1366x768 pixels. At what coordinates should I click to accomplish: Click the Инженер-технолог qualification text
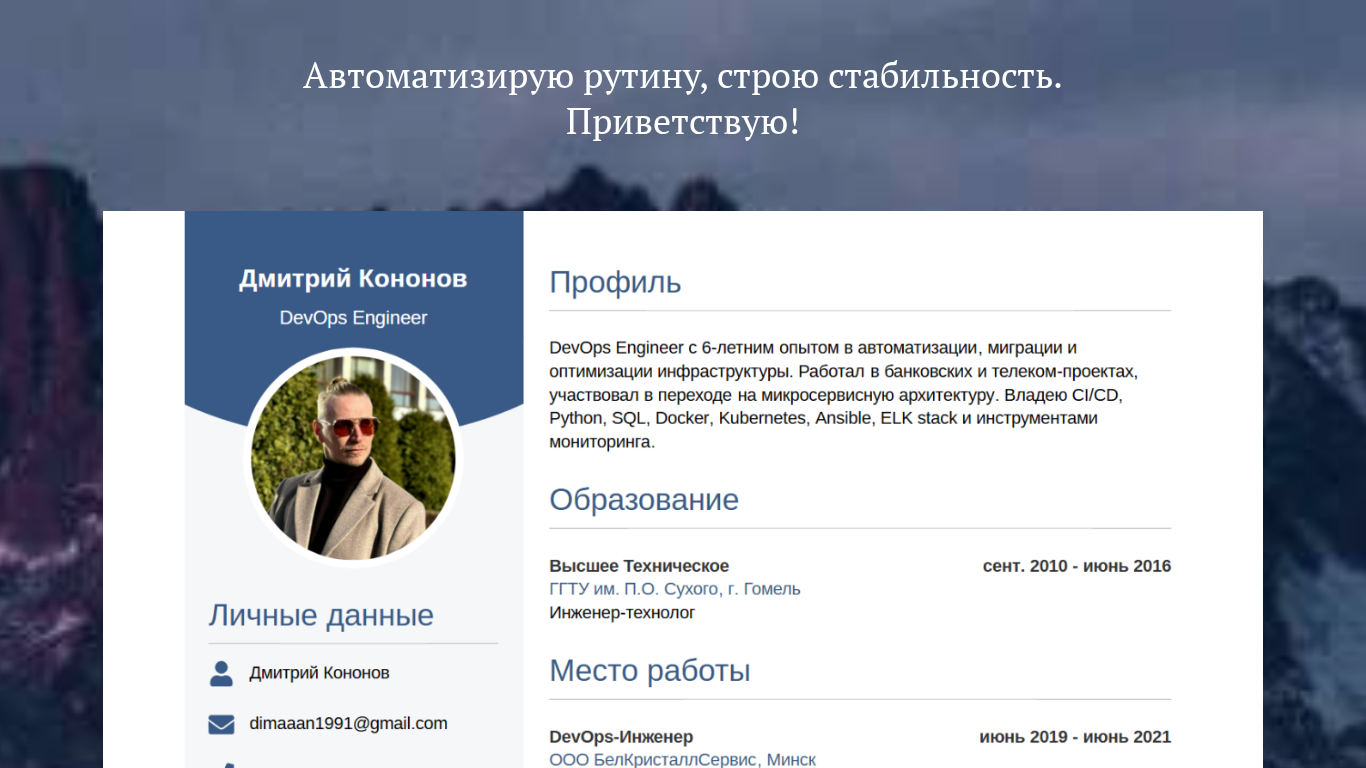pyautogui.click(x=622, y=612)
